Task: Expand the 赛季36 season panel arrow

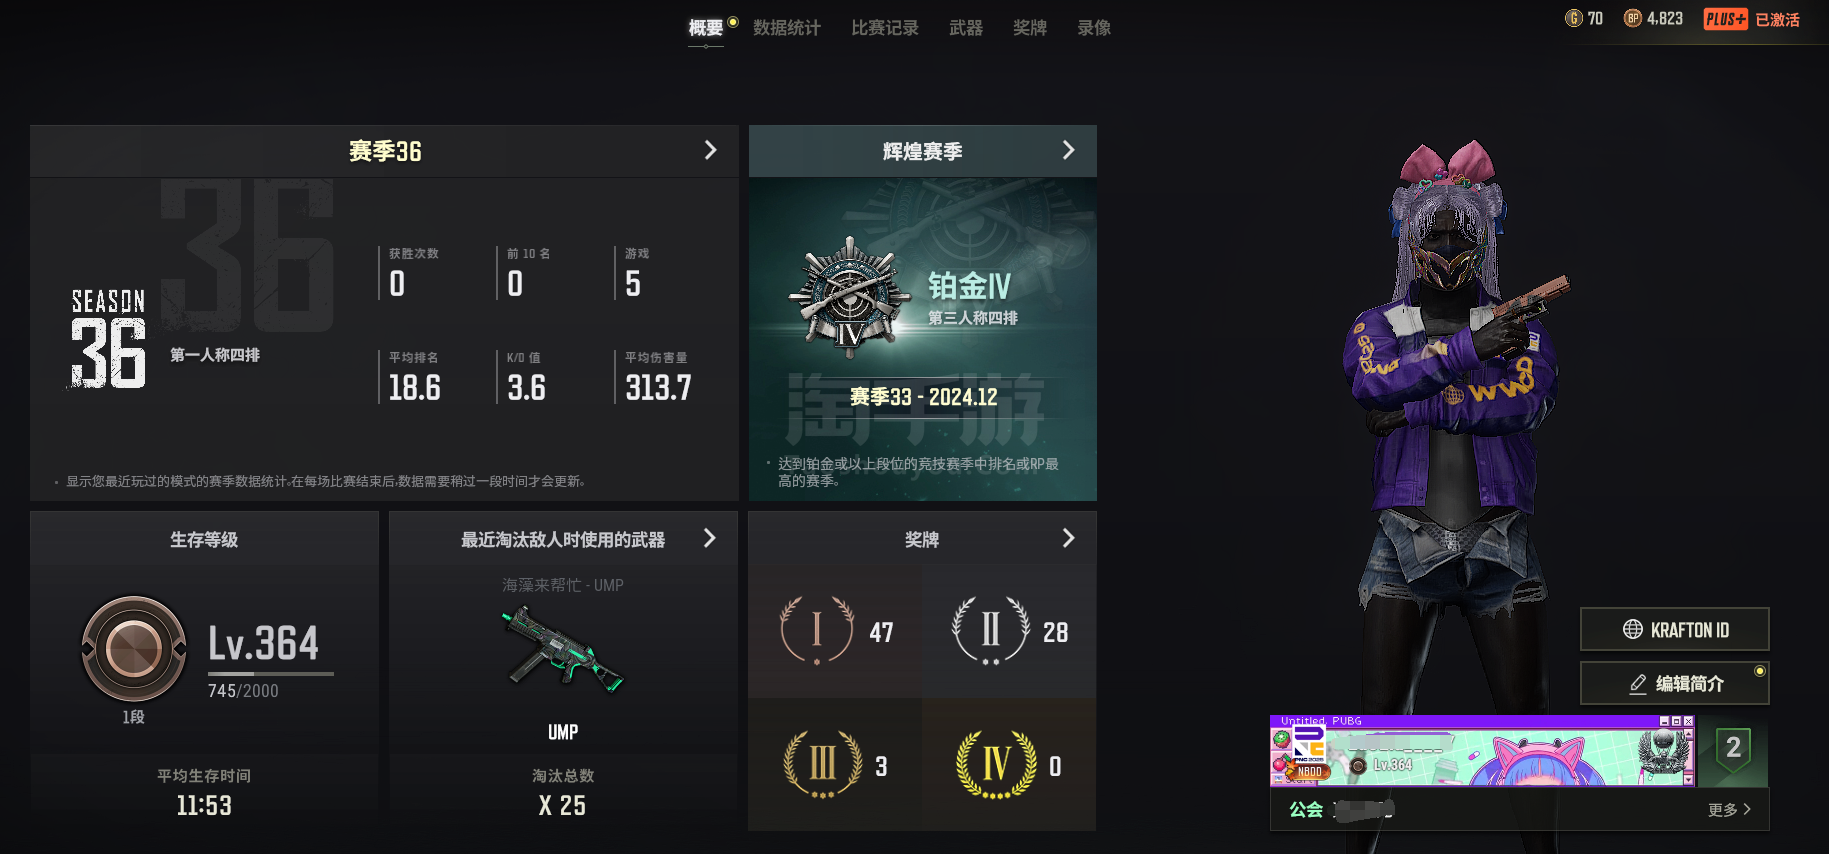Action: [711, 150]
